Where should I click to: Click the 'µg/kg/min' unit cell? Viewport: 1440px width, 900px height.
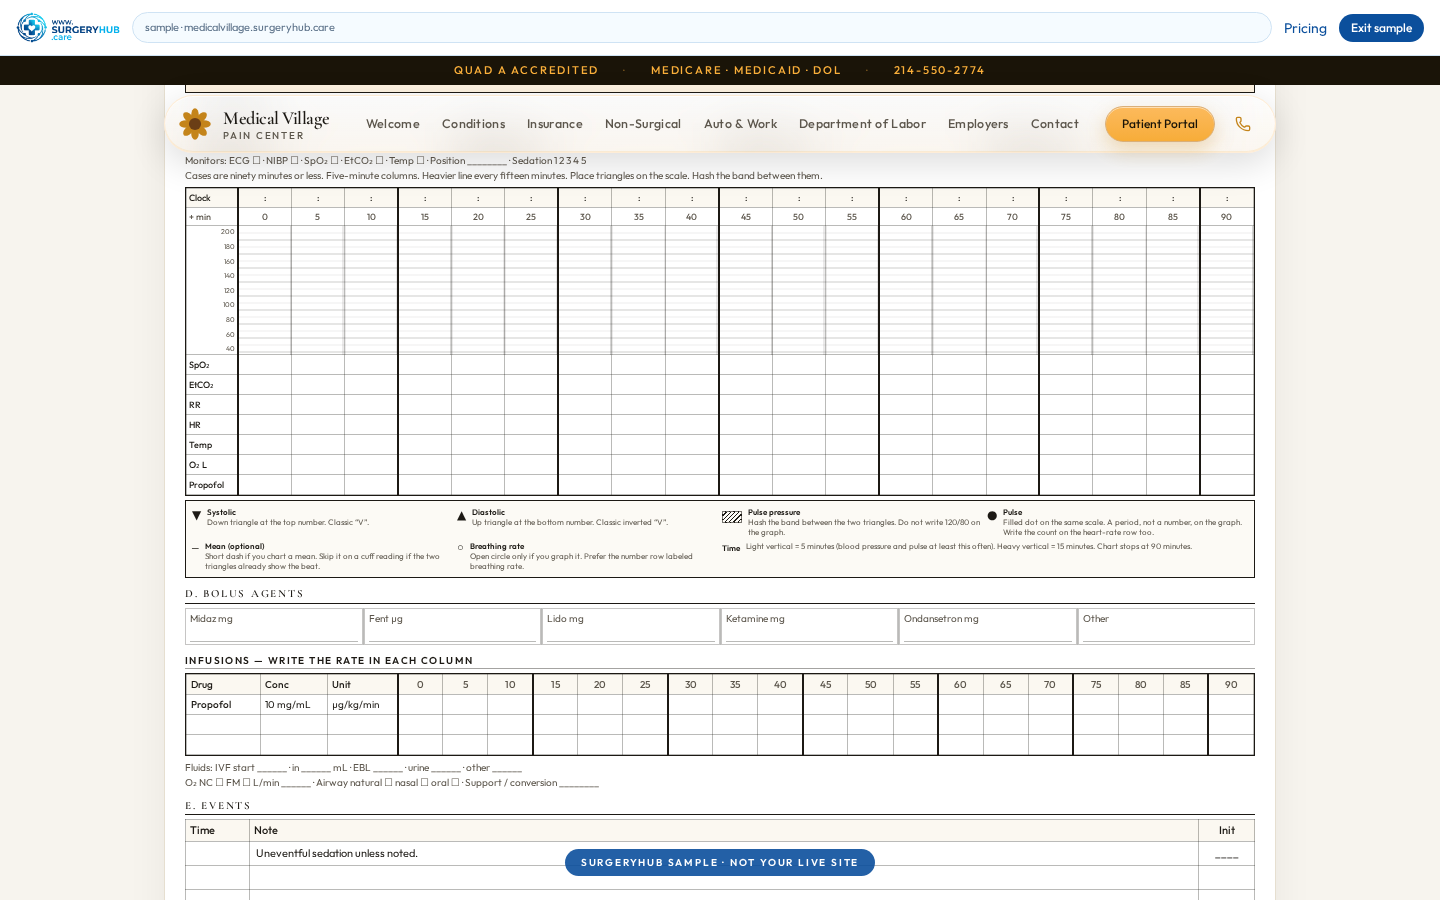tap(363, 705)
